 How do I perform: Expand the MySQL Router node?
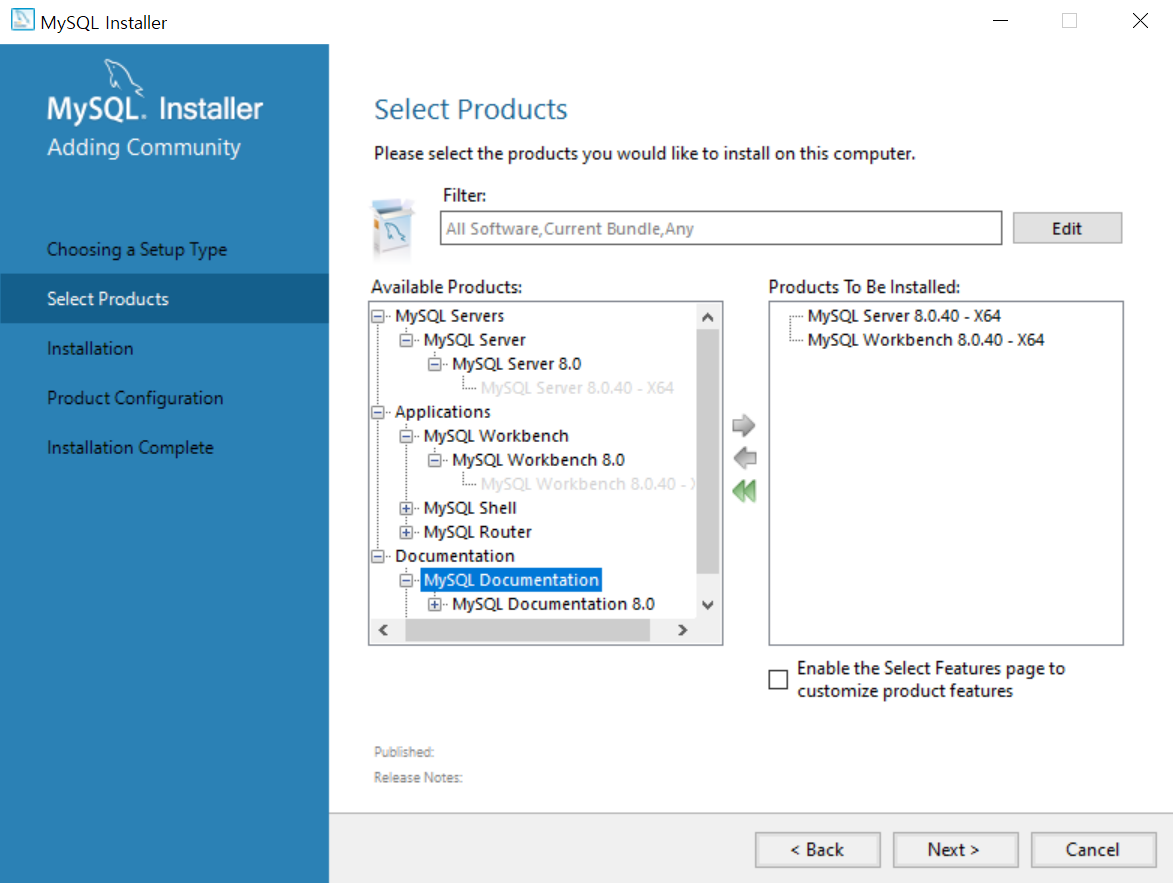tap(406, 533)
